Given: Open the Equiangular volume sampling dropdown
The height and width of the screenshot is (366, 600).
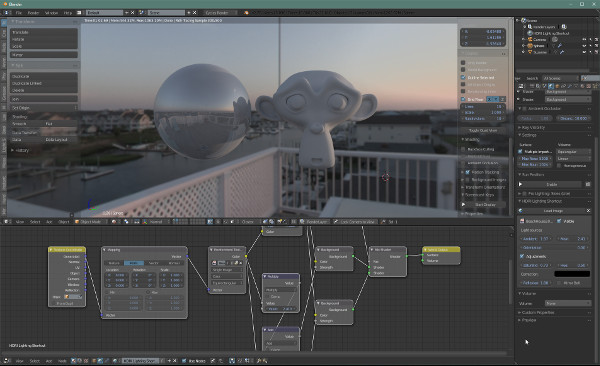Looking at the screenshot, I should pyautogui.click(x=574, y=152).
